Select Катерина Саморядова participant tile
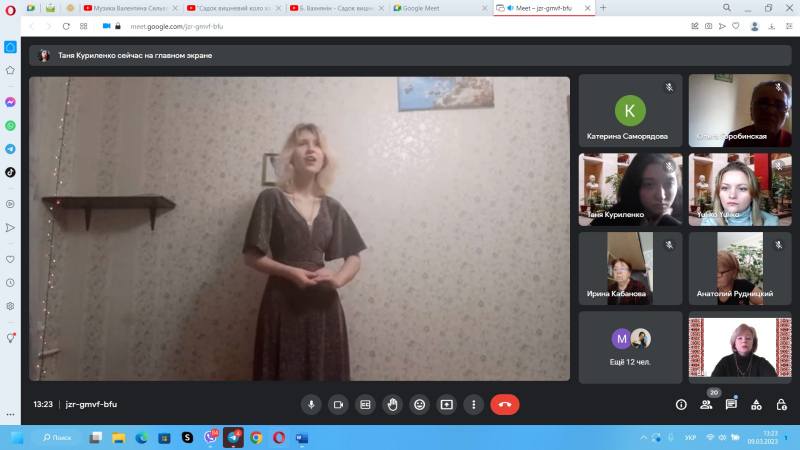The image size is (800, 450). tap(630, 111)
